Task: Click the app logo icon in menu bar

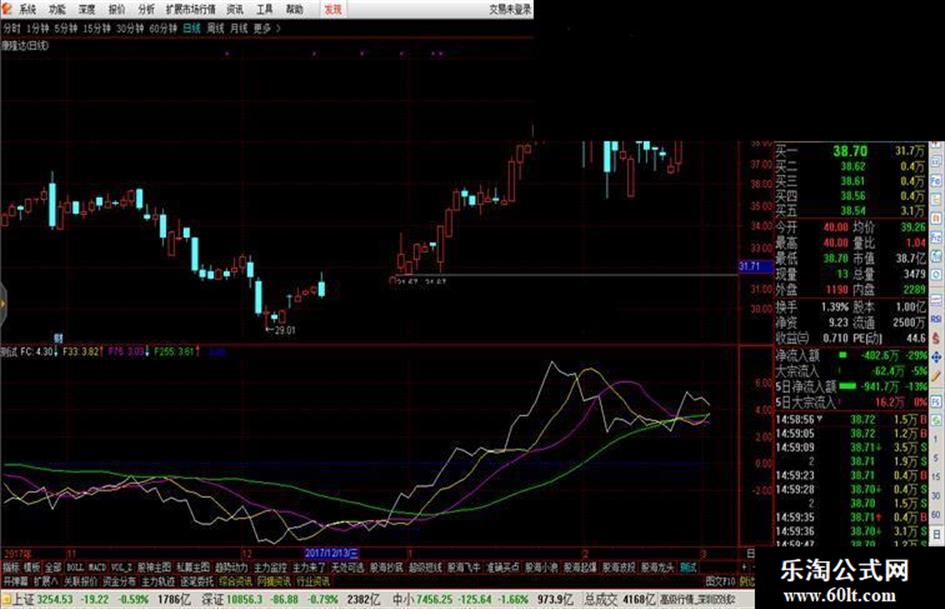Action: (x=6, y=8)
